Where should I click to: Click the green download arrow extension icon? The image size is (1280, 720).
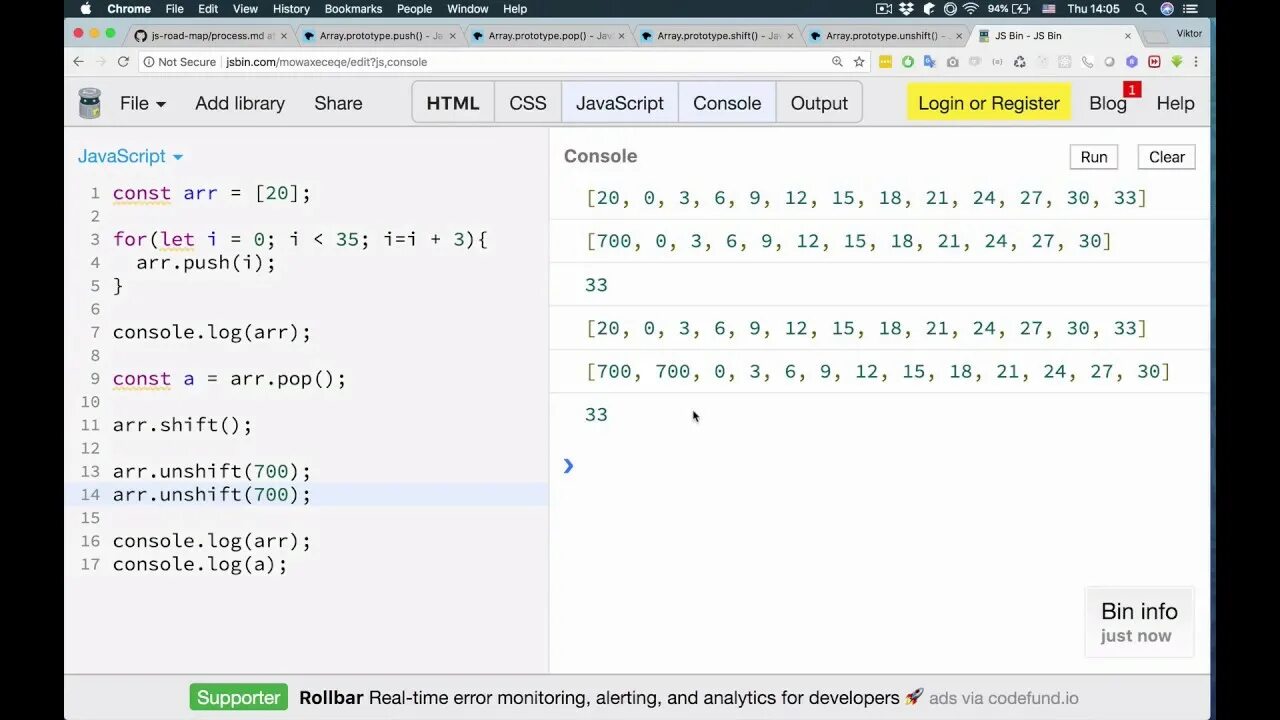[1176, 62]
